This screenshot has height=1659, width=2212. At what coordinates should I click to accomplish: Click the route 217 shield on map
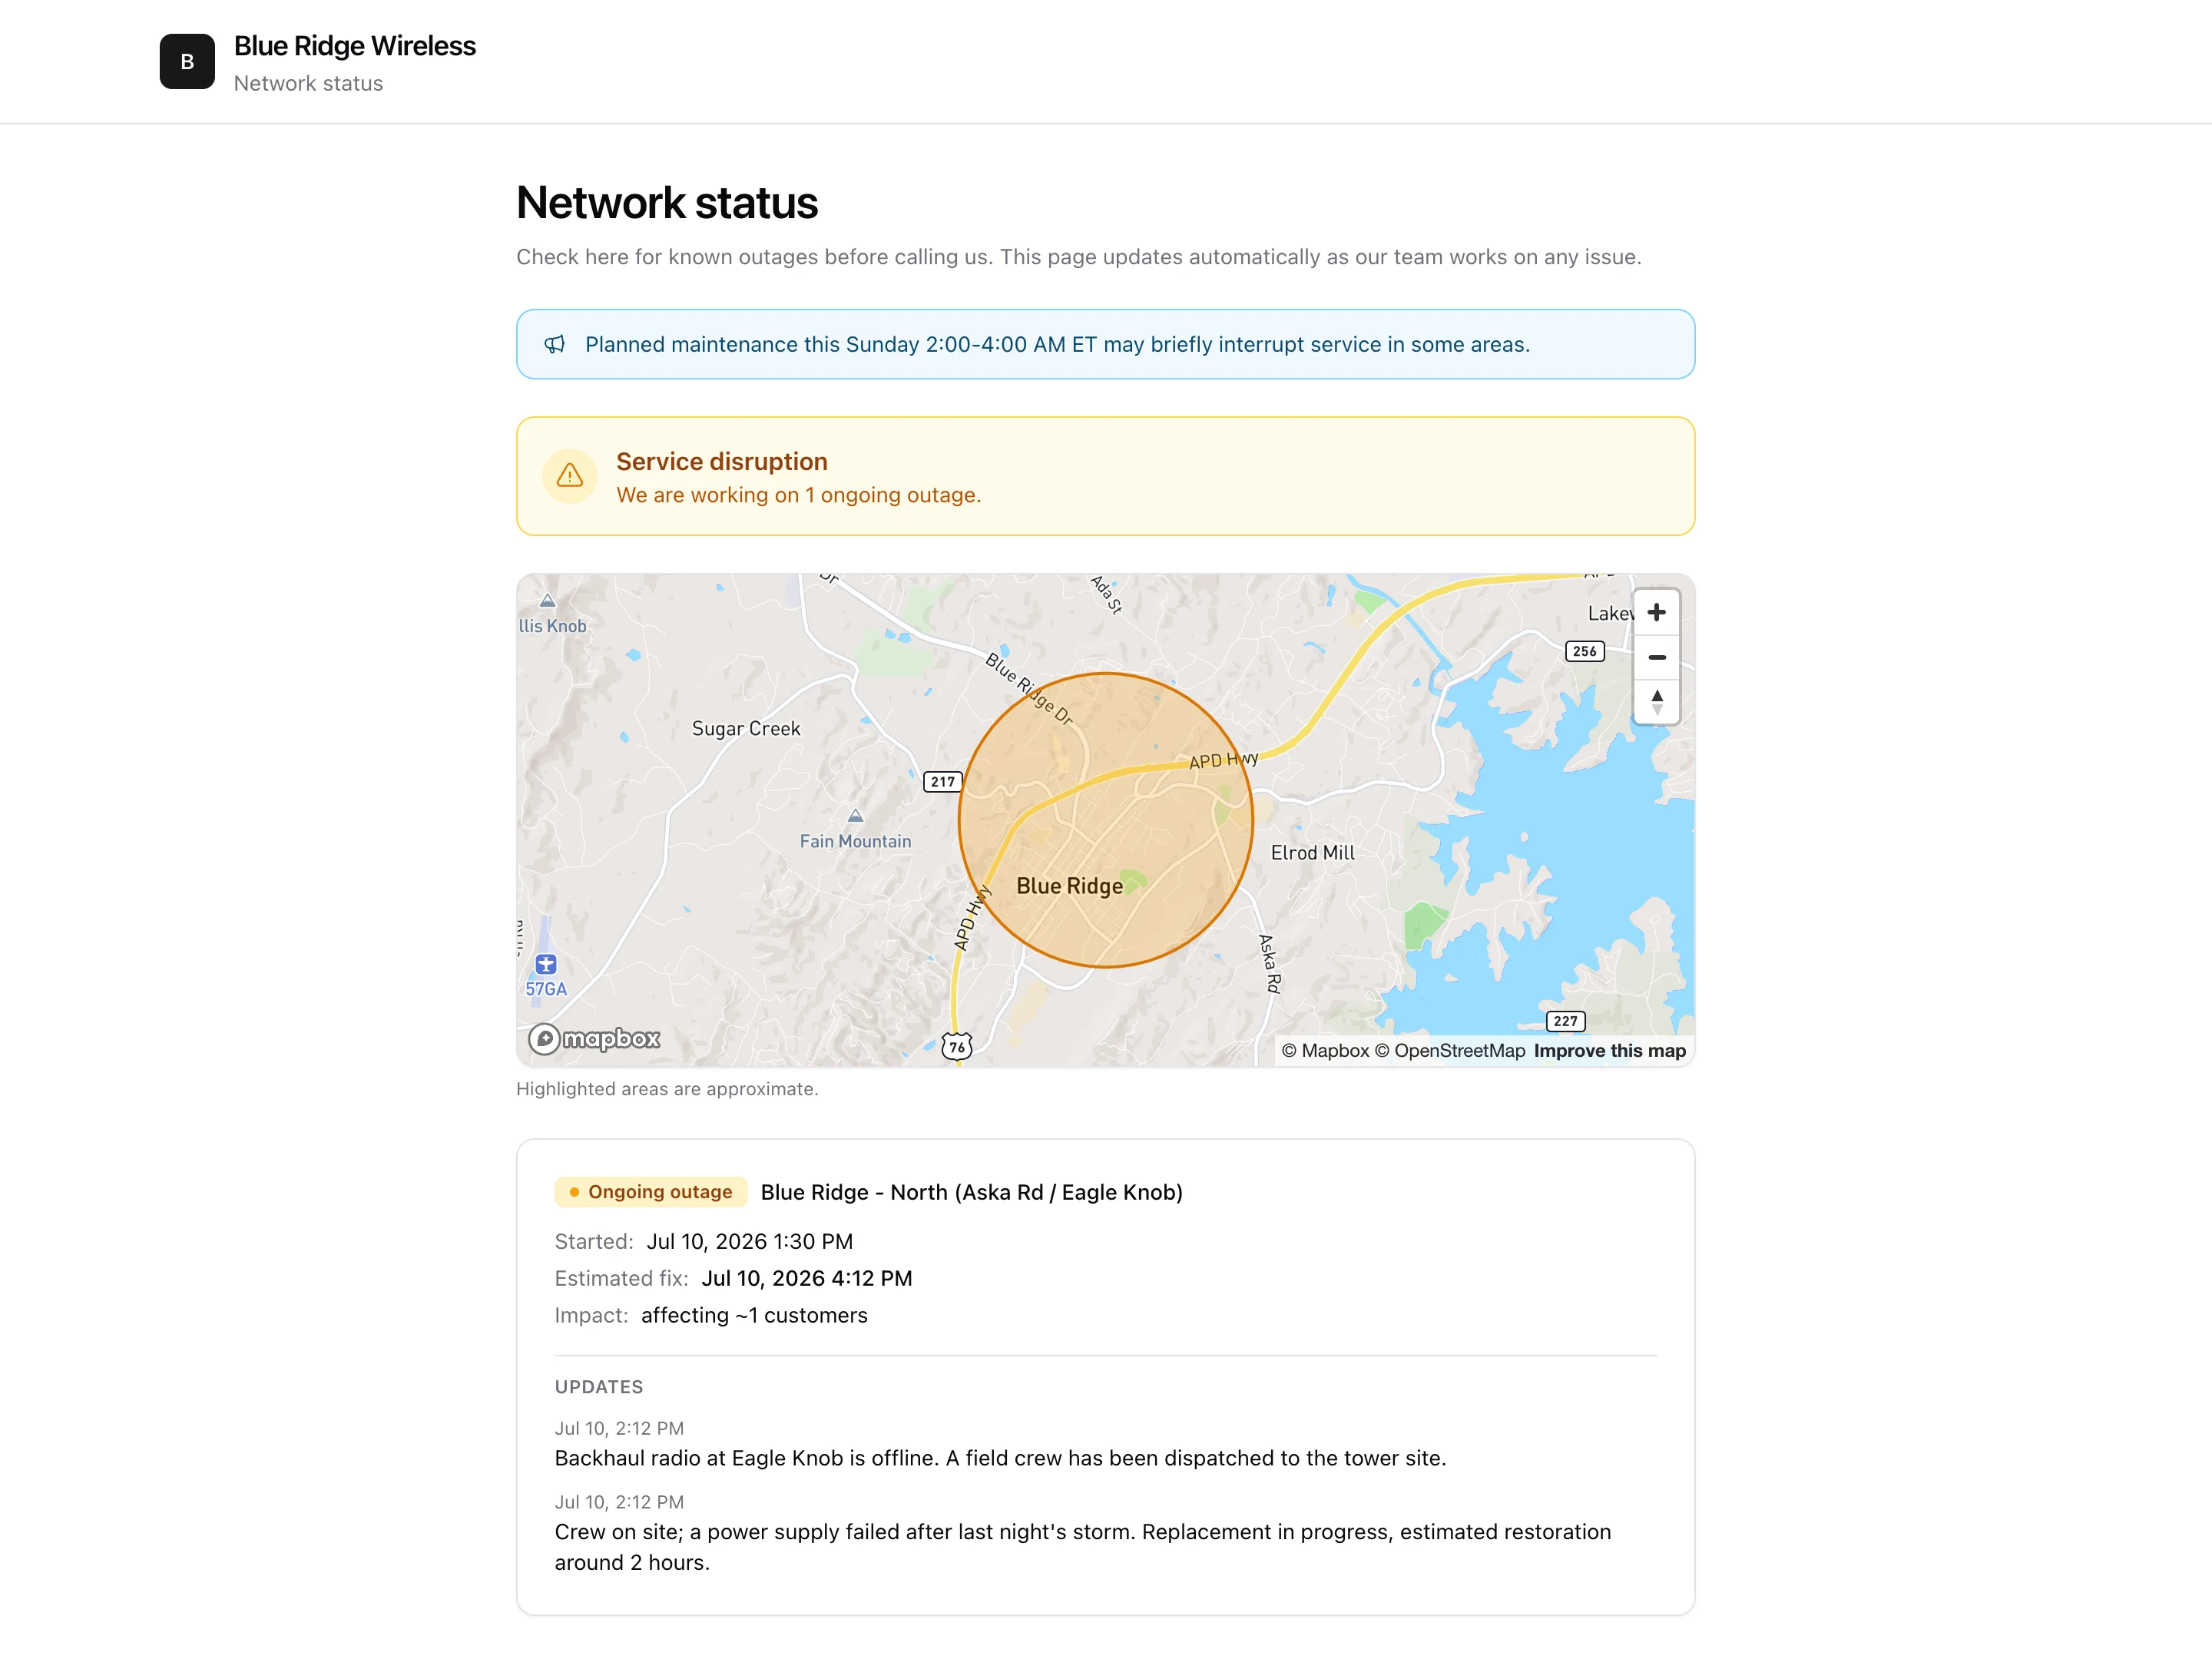942,782
